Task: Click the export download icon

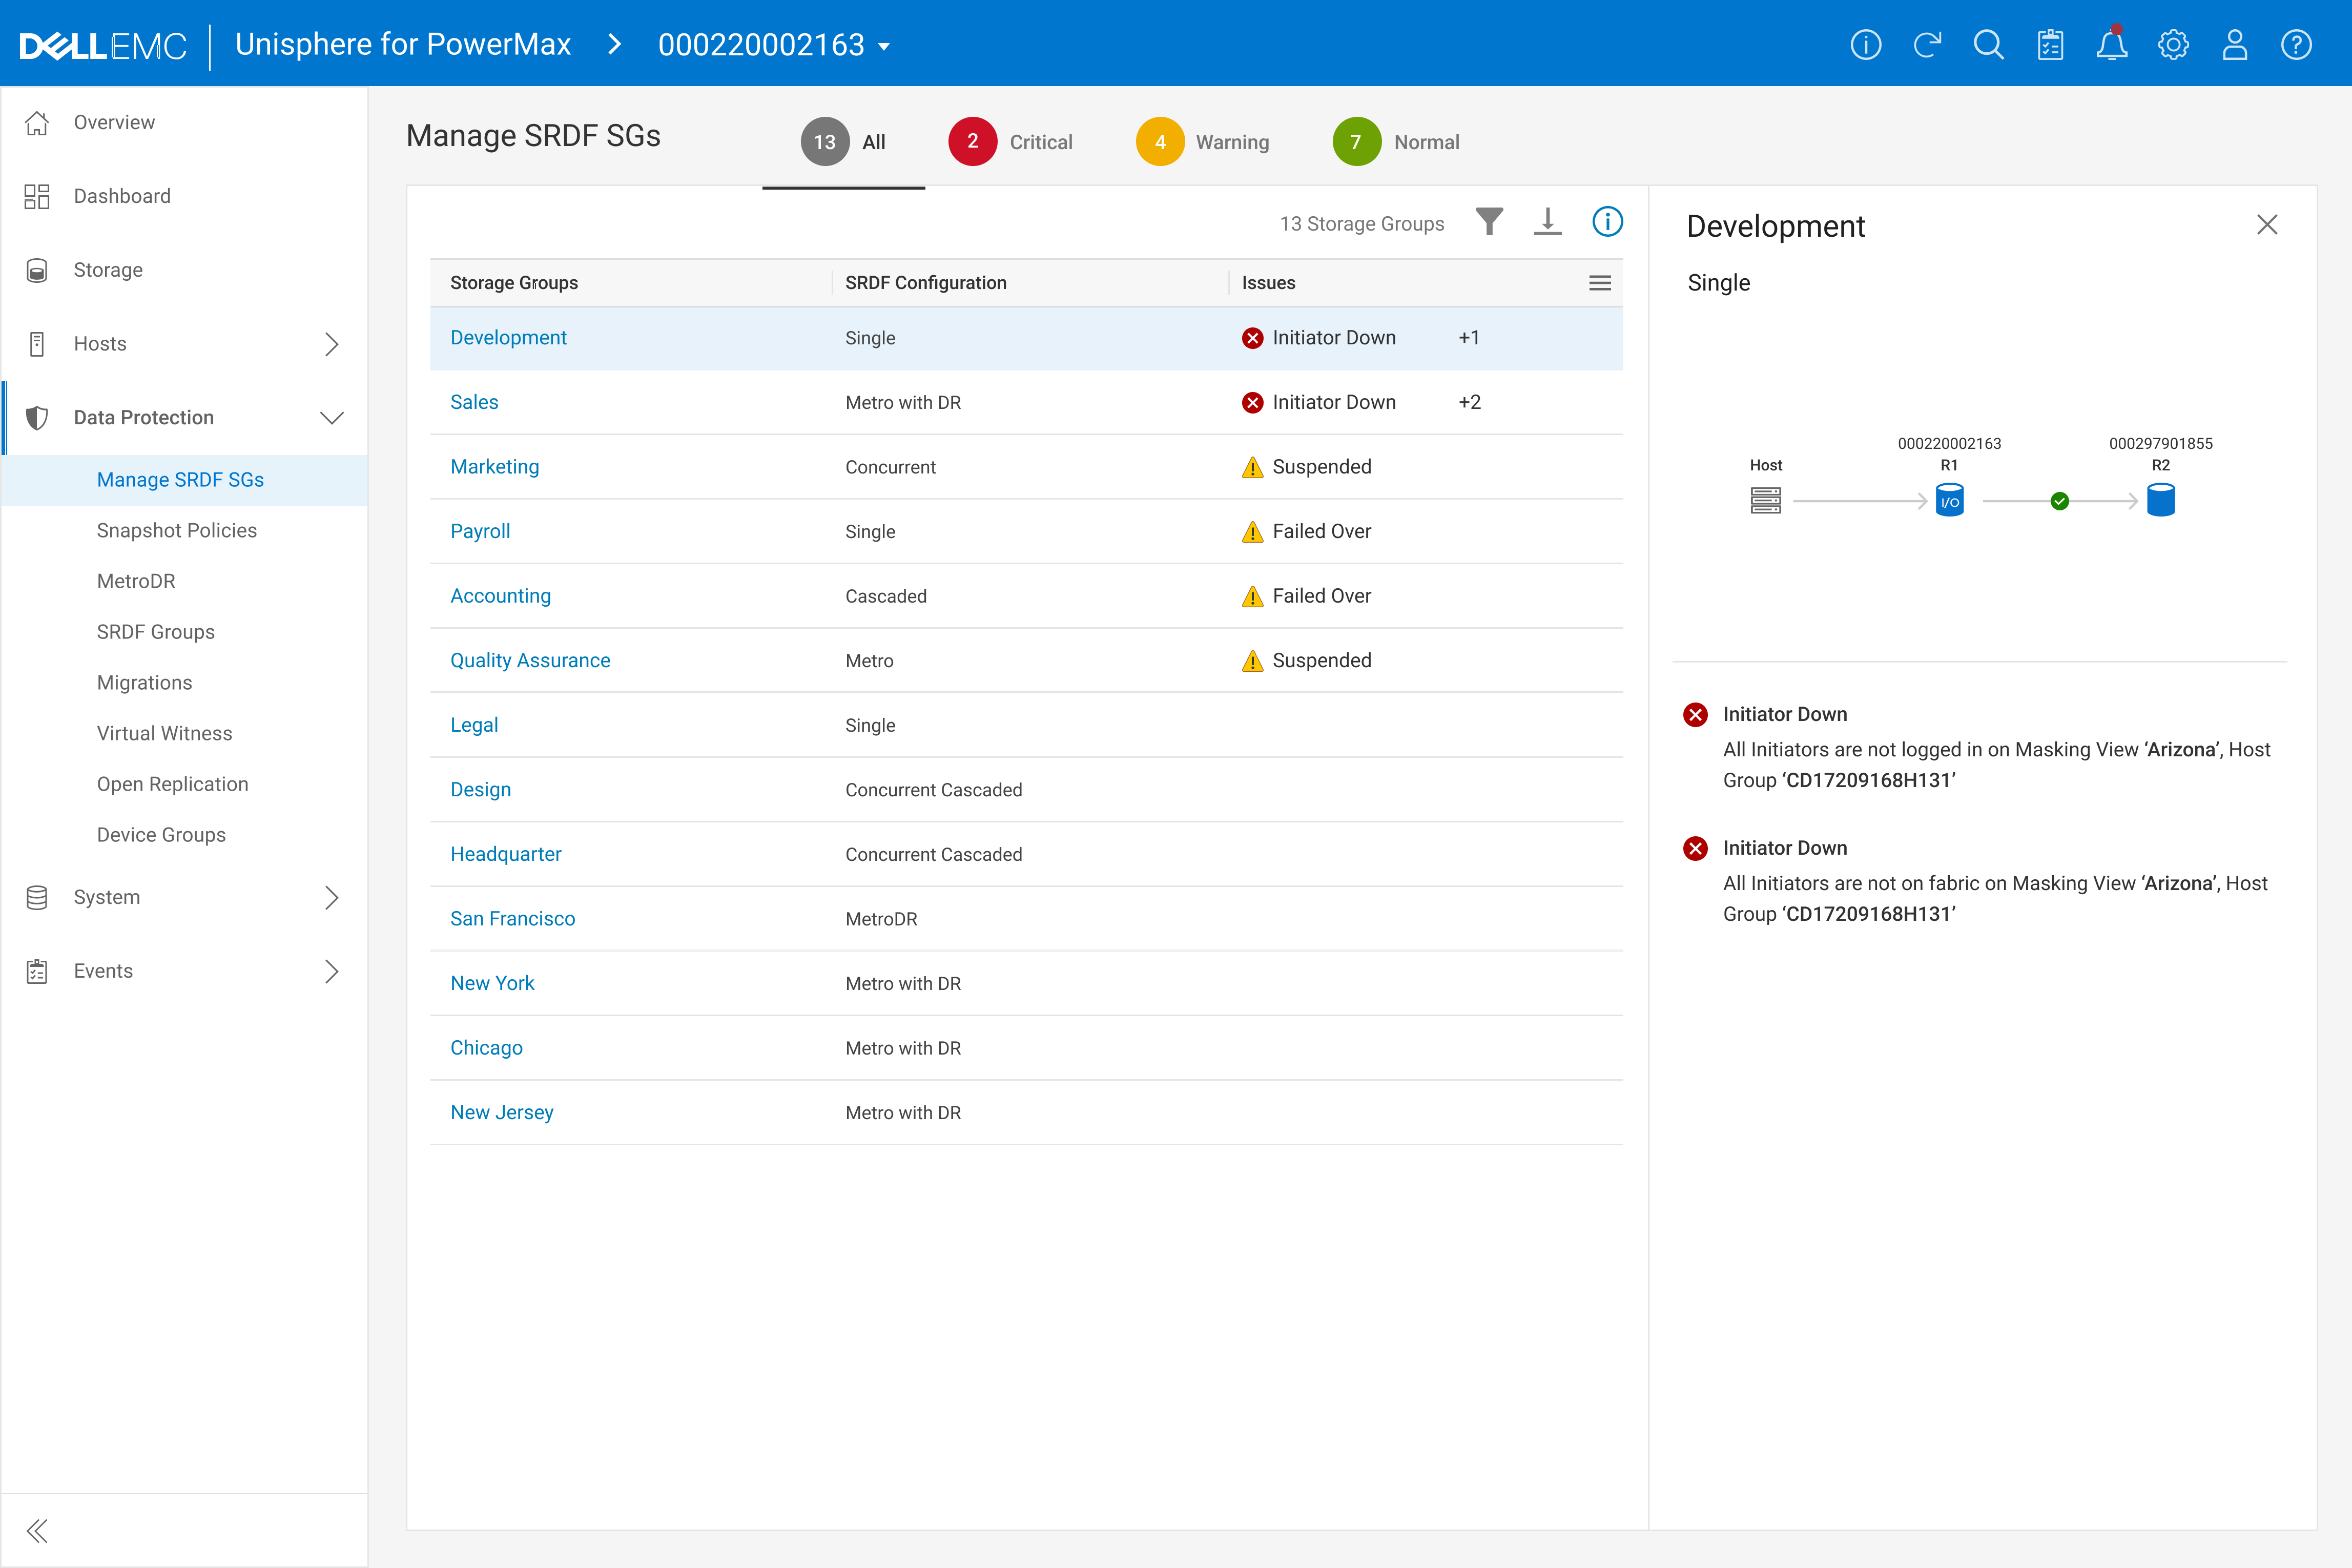Action: (1547, 222)
